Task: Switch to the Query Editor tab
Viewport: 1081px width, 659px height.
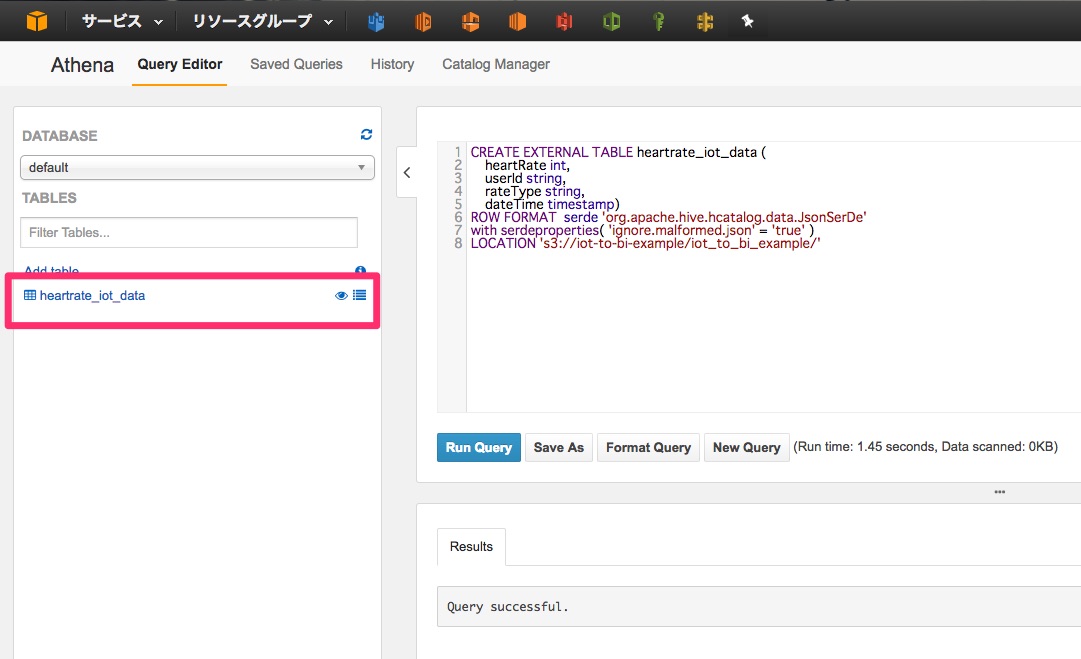Action: click(179, 64)
